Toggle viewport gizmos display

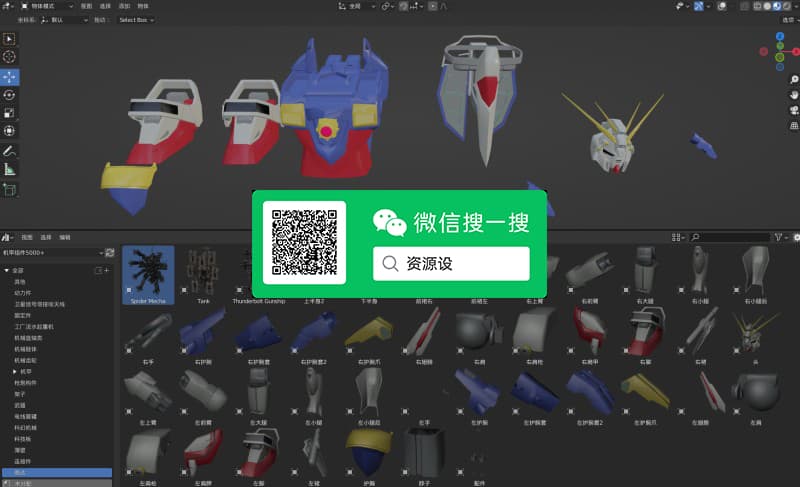698,6
